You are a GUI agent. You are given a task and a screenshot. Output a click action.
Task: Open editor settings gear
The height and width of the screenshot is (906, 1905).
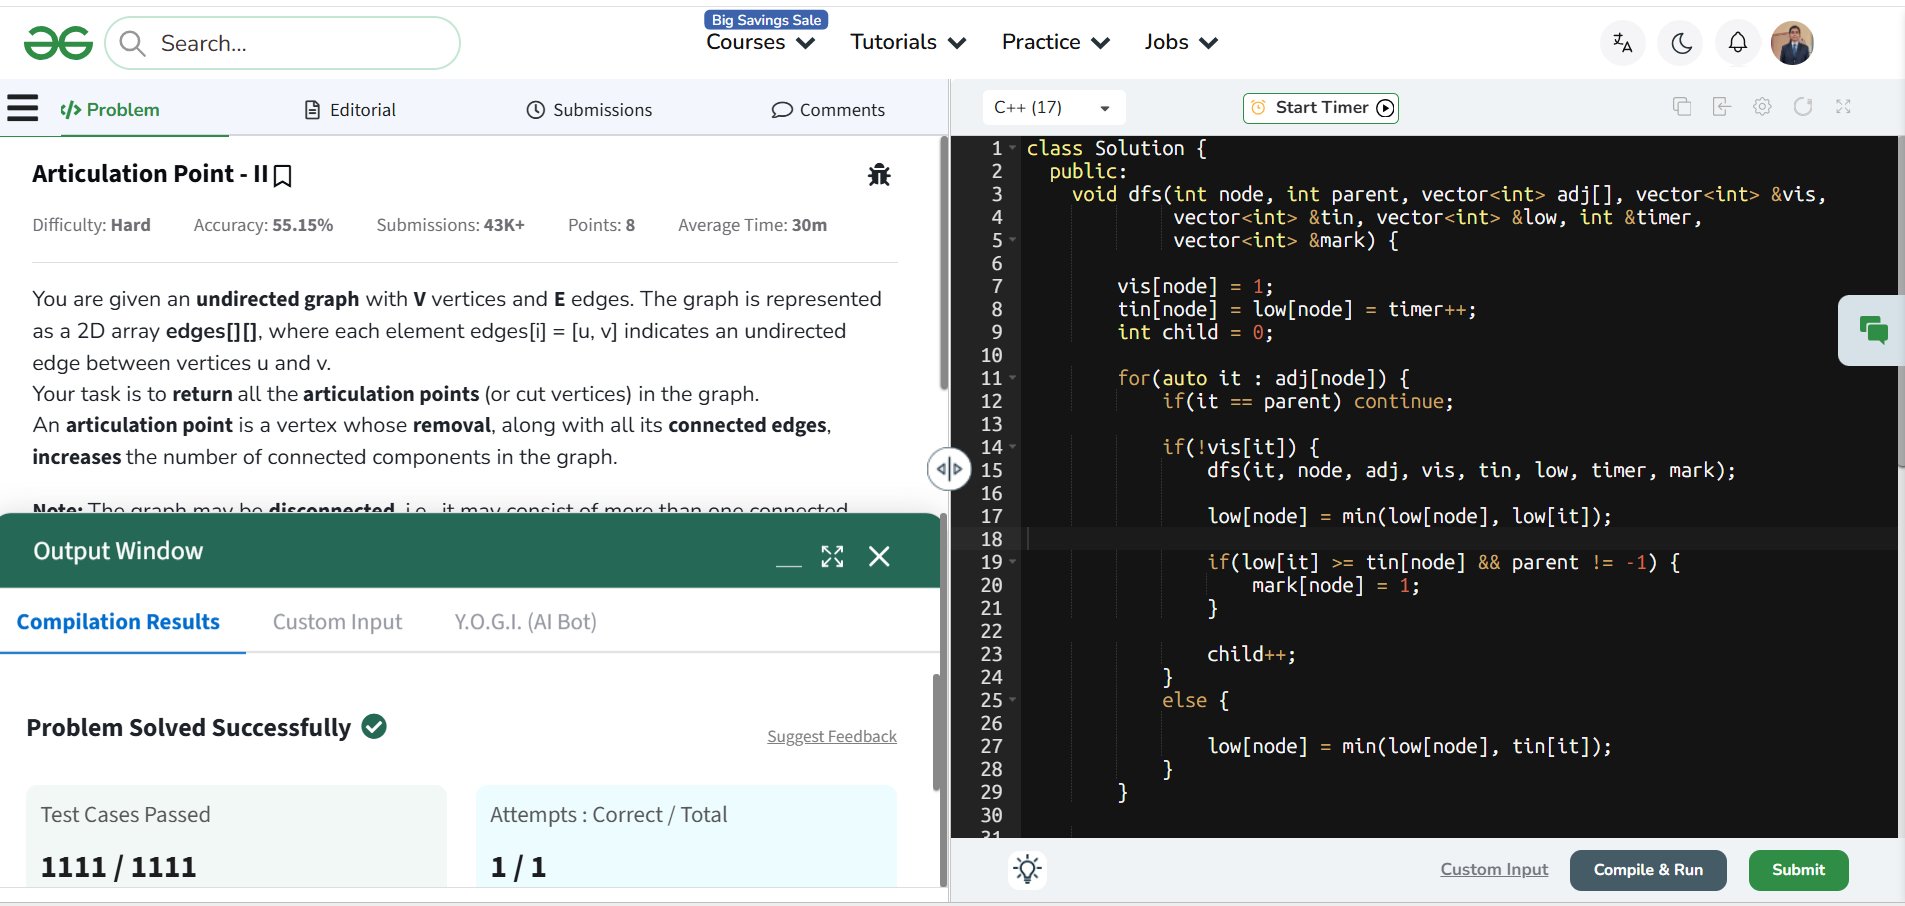[1762, 107]
